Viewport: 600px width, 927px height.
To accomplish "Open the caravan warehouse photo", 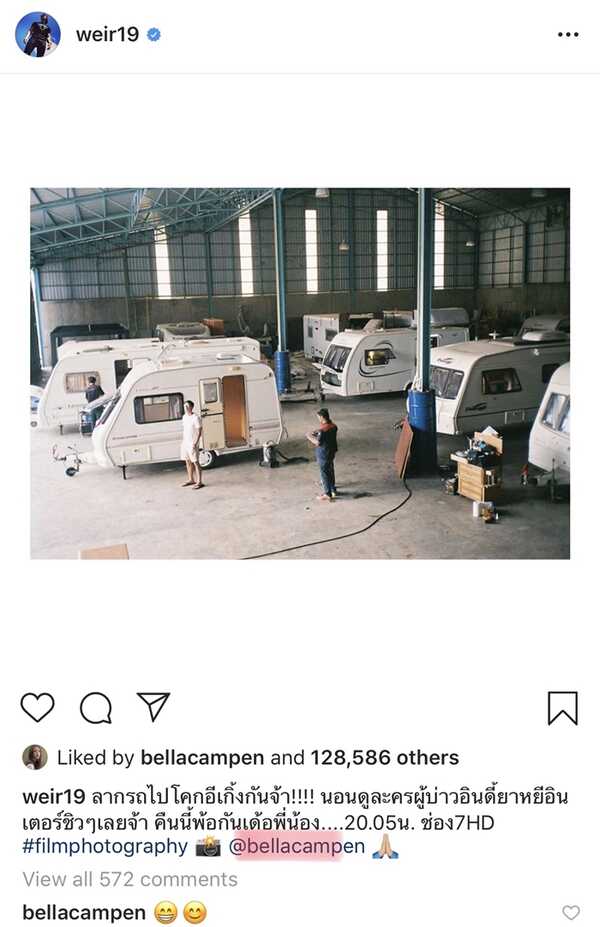I will pyautogui.click(x=300, y=374).
